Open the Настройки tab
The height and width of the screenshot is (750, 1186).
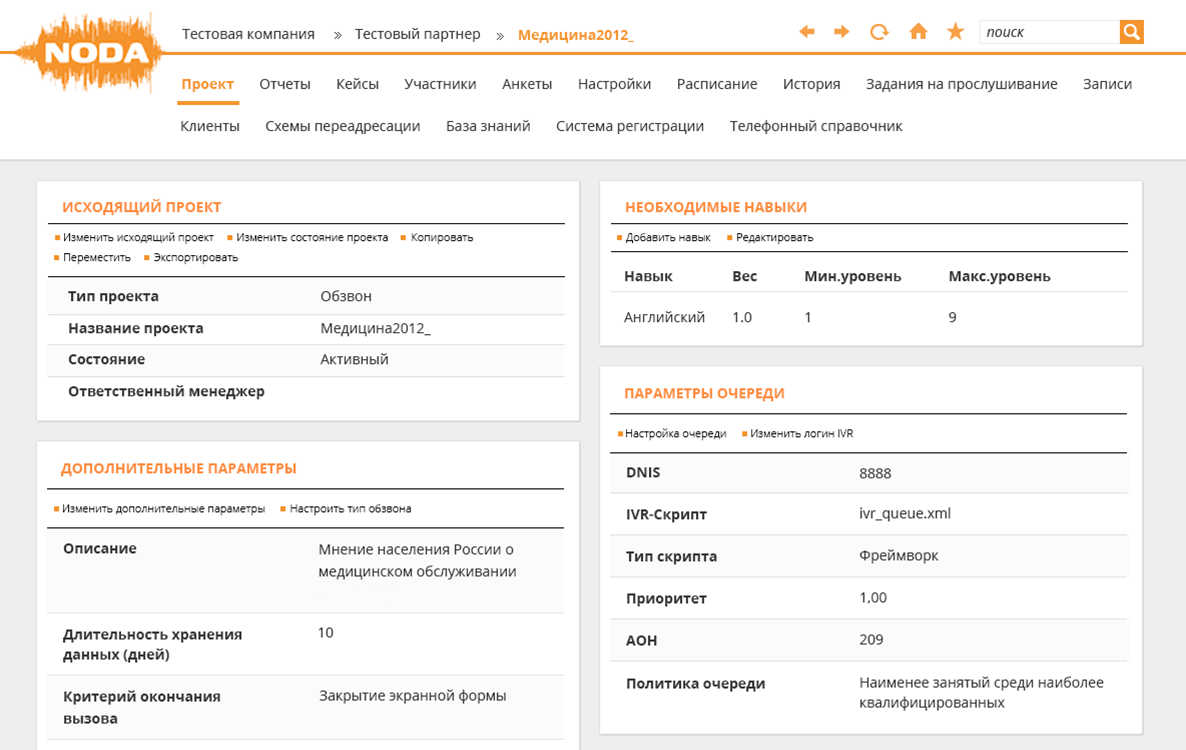pos(614,84)
